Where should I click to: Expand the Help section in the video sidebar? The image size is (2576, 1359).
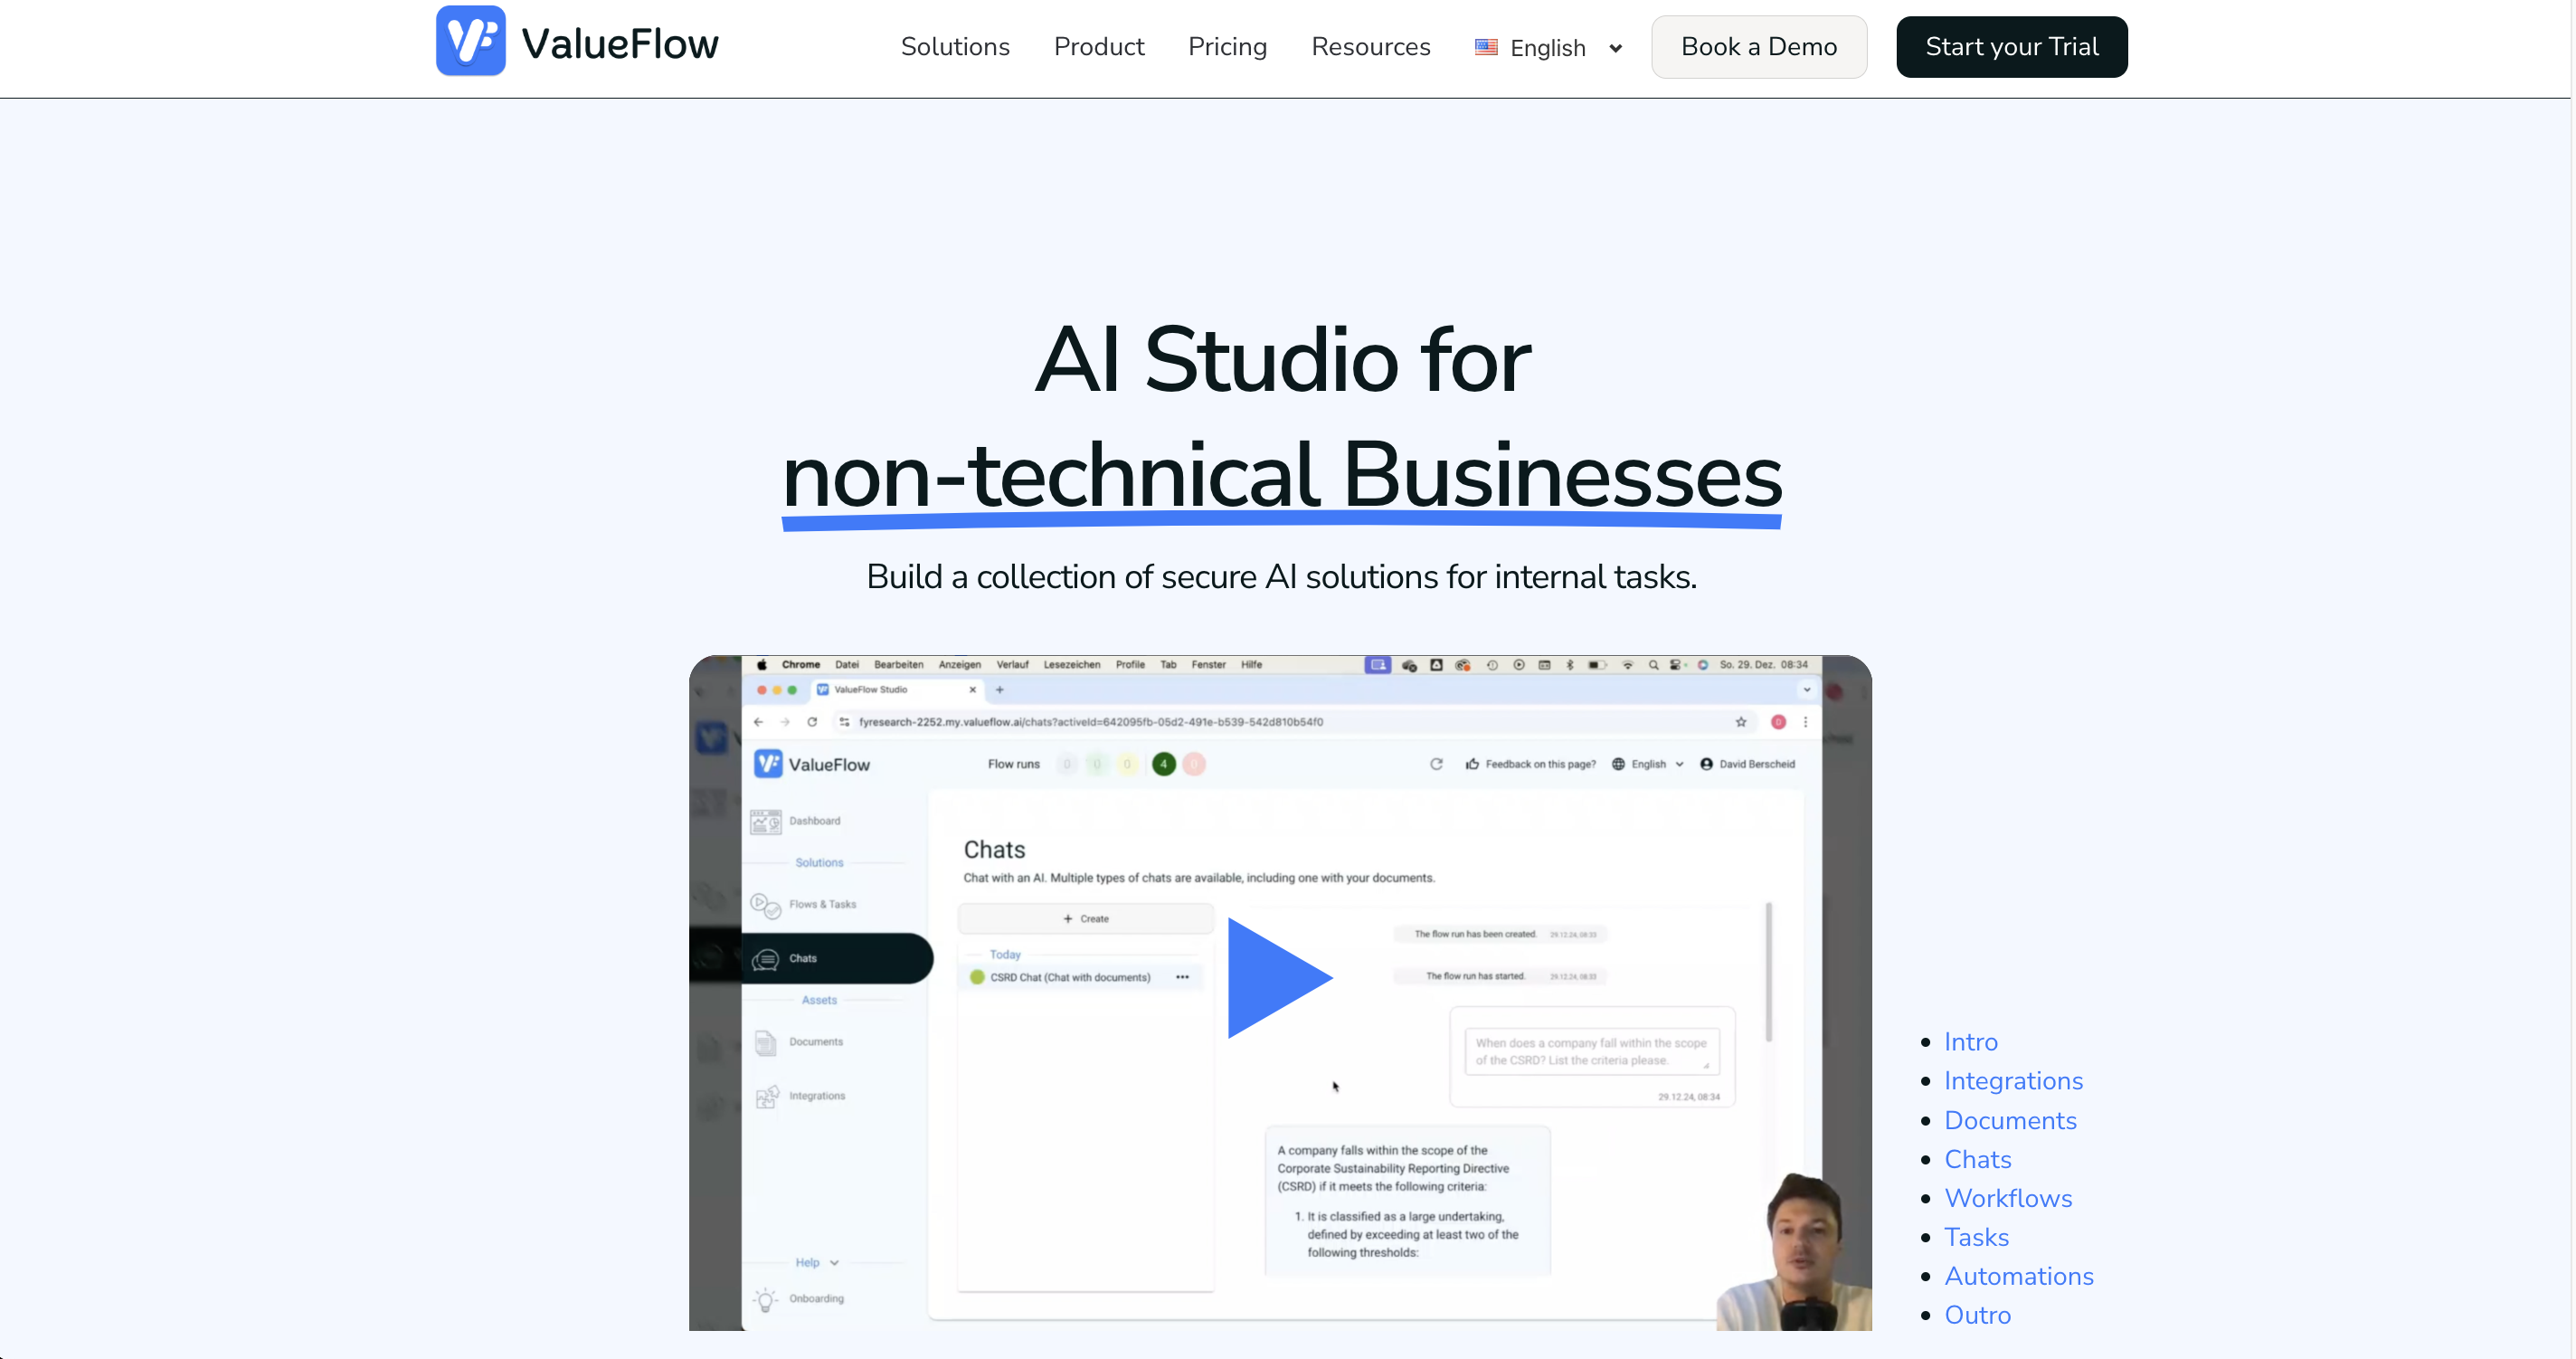point(817,1263)
